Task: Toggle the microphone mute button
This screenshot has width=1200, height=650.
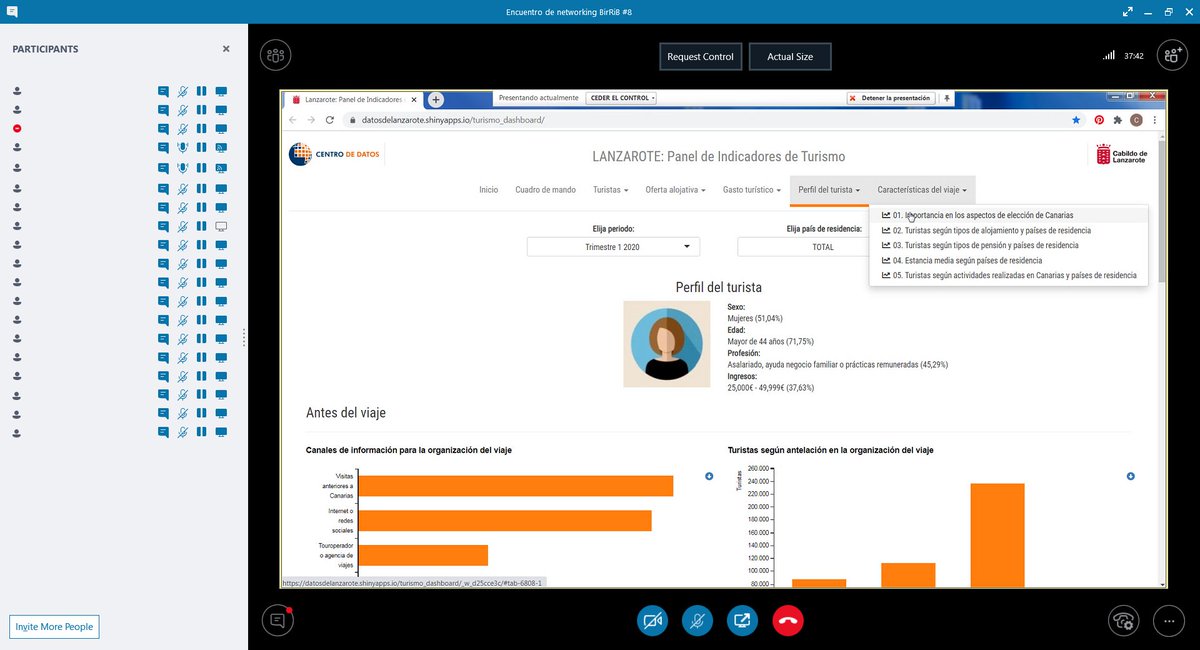Action: click(x=698, y=620)
